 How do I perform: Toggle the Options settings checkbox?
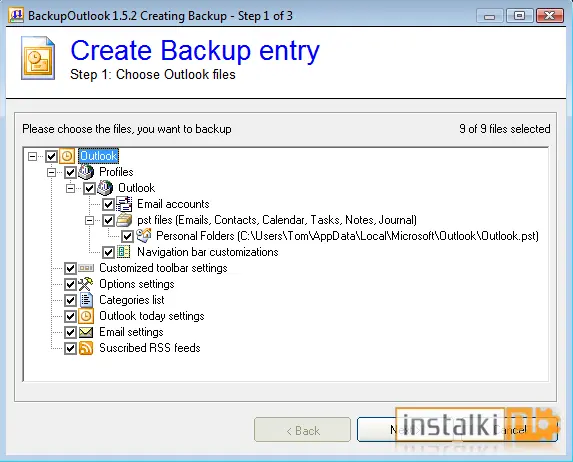[x=70, y=284]
